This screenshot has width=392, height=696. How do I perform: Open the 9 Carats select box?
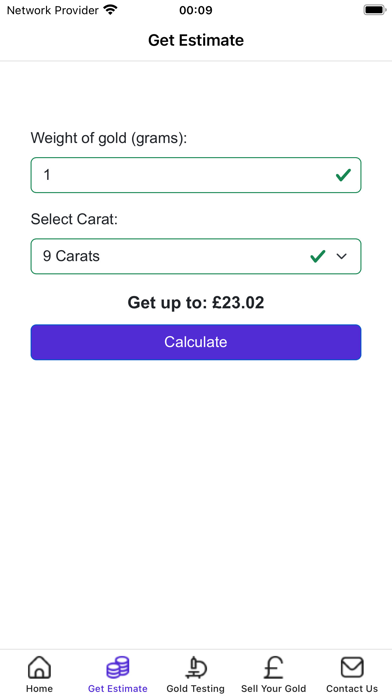[196, 256]
